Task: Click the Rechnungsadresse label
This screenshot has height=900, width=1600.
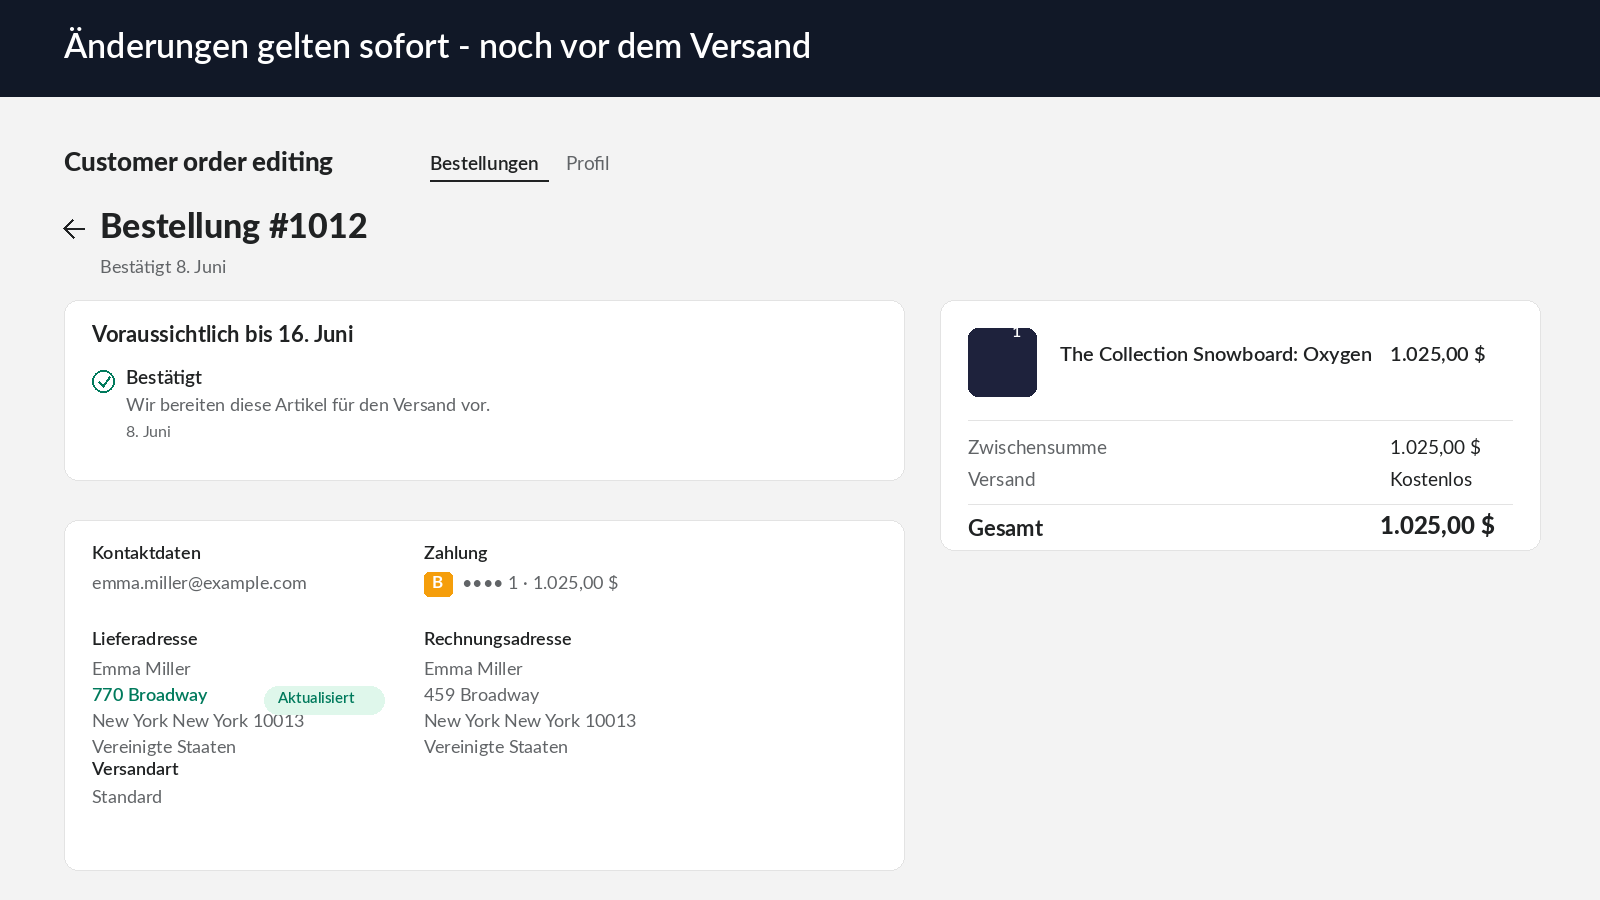Action: [498, 639]
